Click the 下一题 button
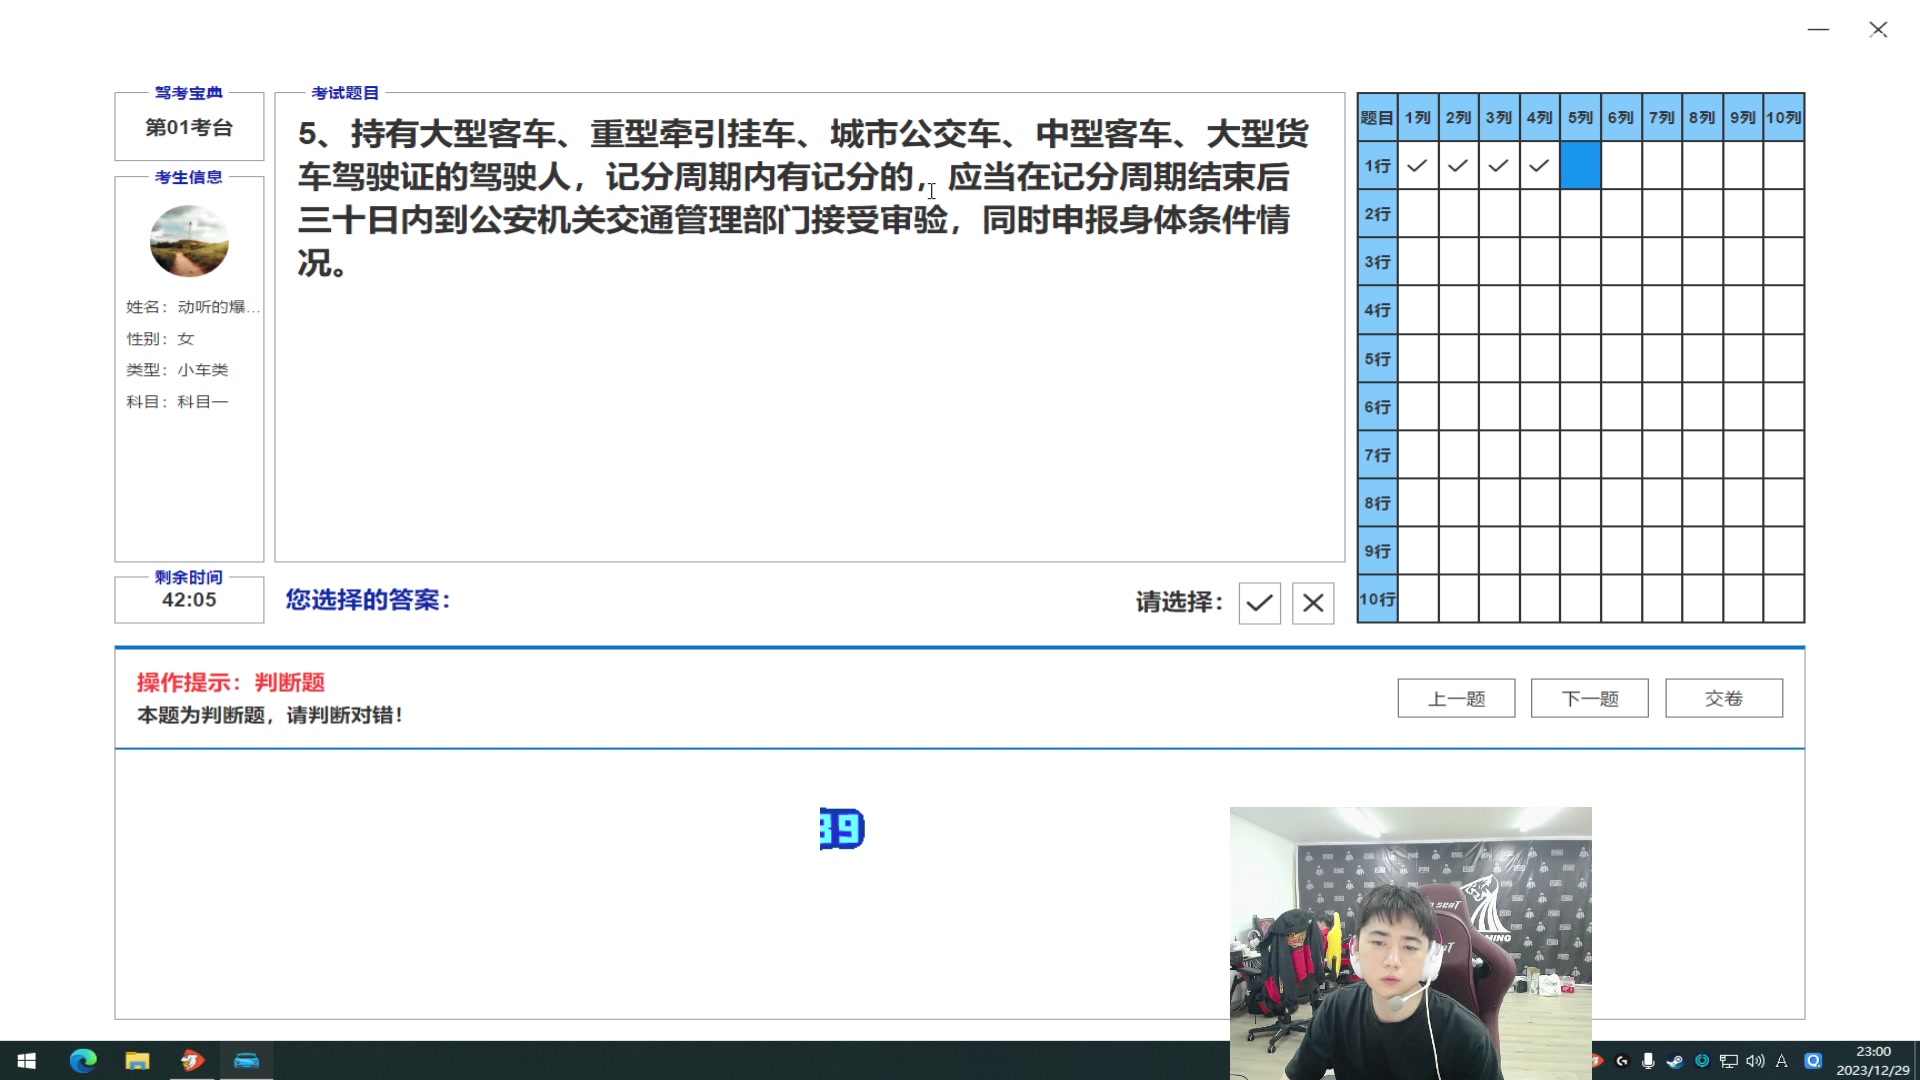The image size is (1920, 1080). 1589,697
